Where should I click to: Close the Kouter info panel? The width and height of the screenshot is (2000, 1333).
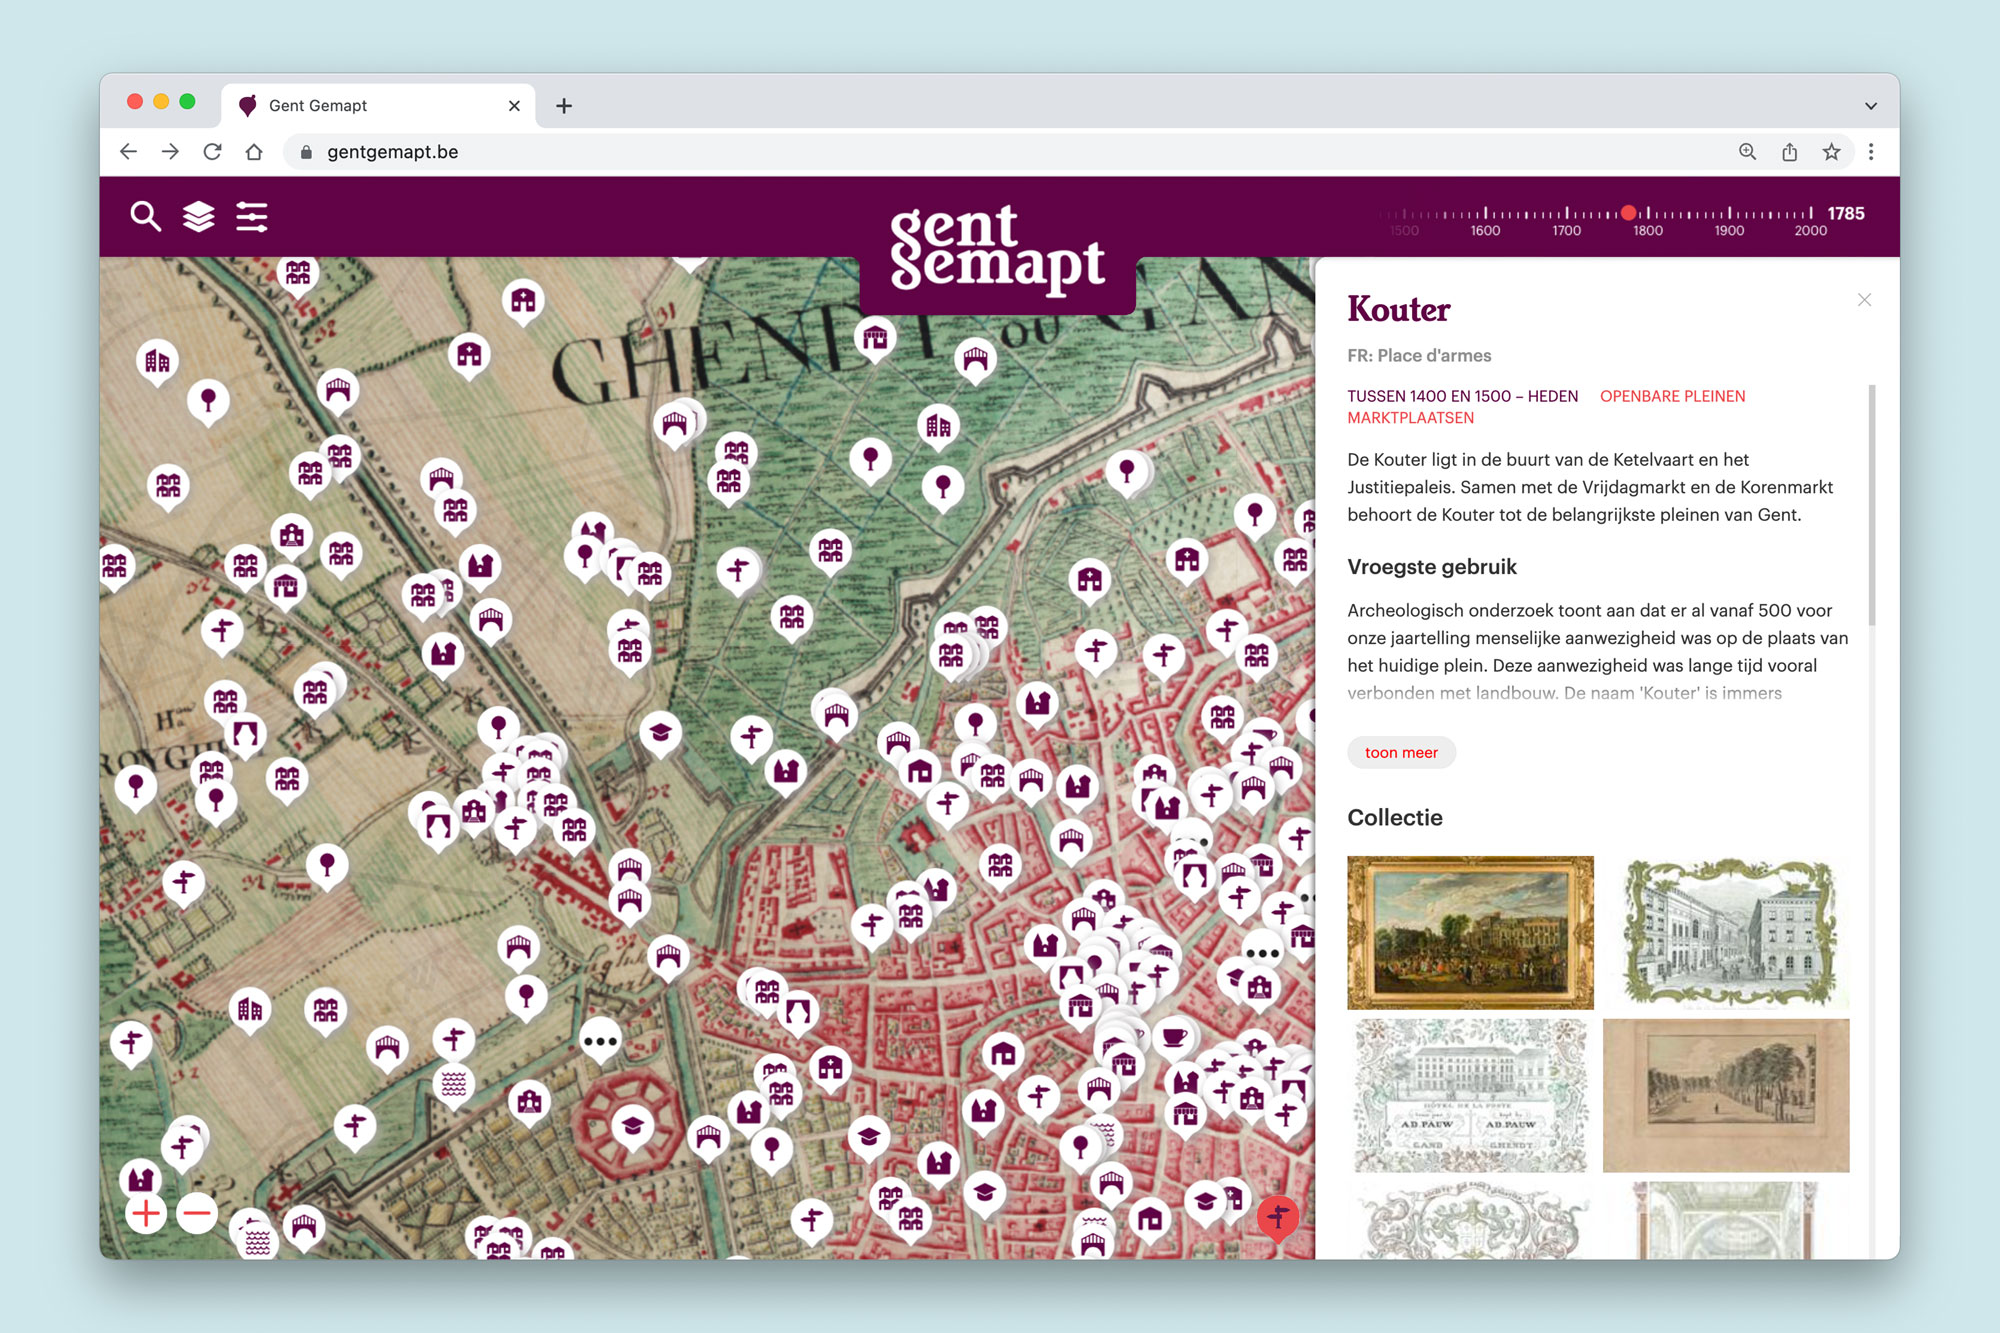(1864, 300)
